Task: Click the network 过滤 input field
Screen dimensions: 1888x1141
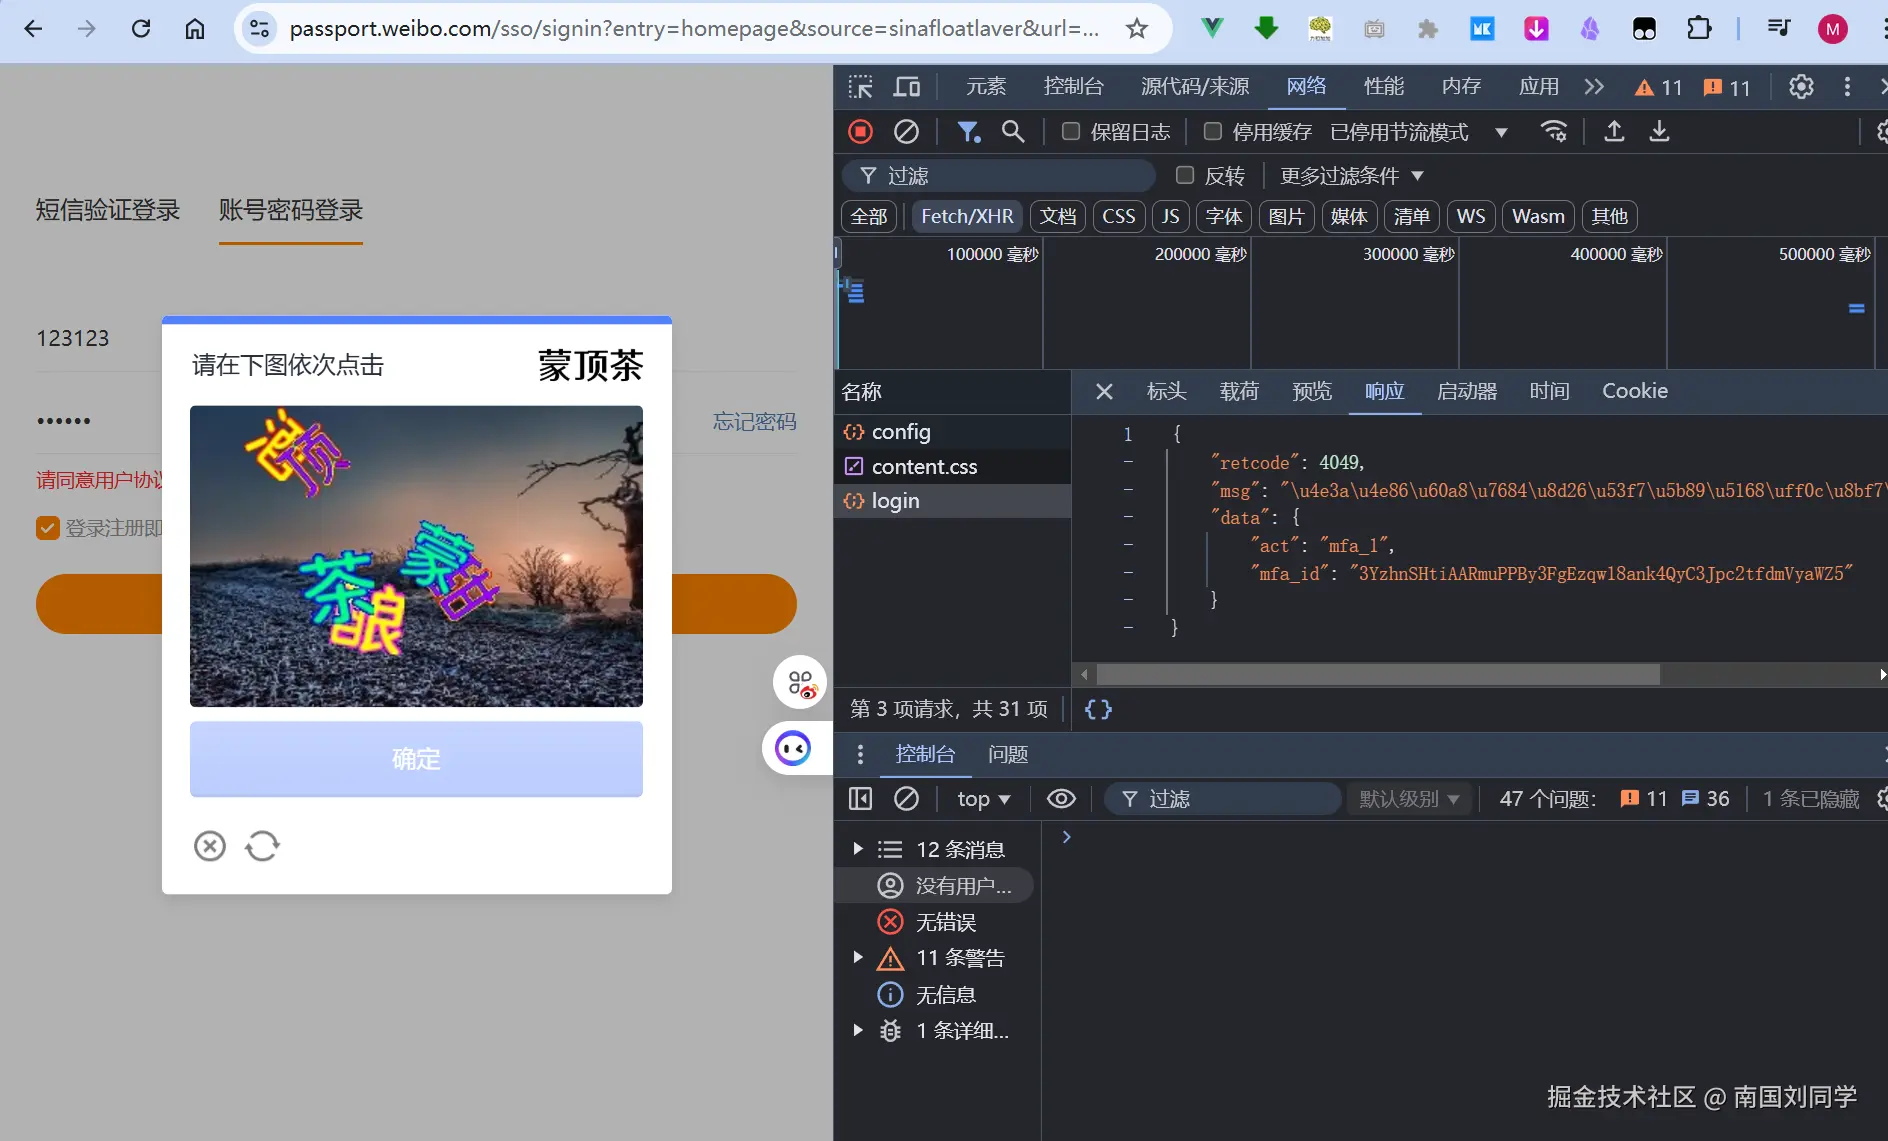Action: pos(998,176)
